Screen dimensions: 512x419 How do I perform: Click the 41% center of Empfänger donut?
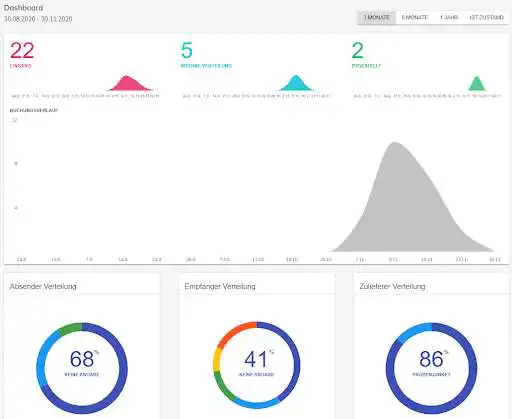(x=256, y=359)
